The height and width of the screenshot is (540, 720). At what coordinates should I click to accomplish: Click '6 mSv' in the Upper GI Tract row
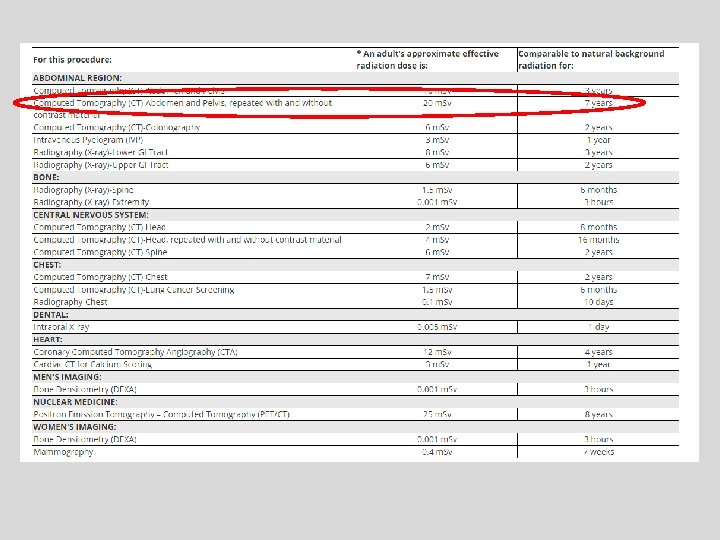(x=437, y=165)
